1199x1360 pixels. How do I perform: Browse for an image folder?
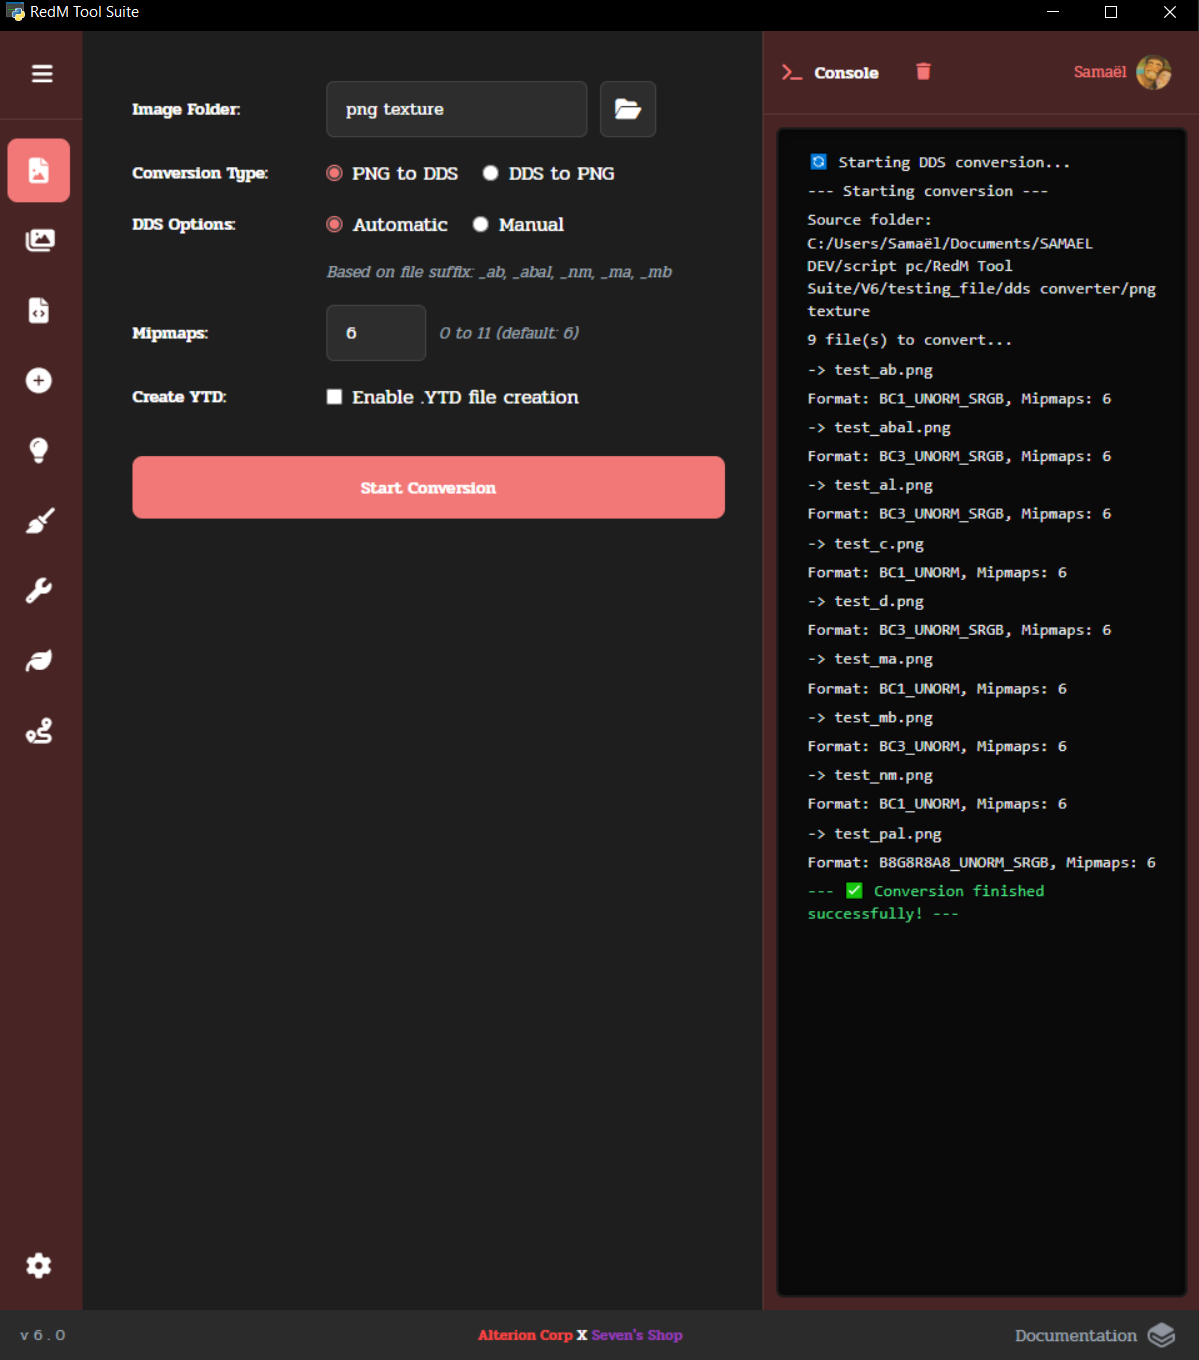tap(627, 109)
